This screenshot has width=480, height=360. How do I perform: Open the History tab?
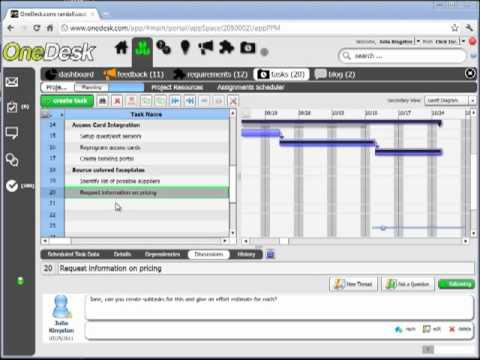(x=246, y=254)
